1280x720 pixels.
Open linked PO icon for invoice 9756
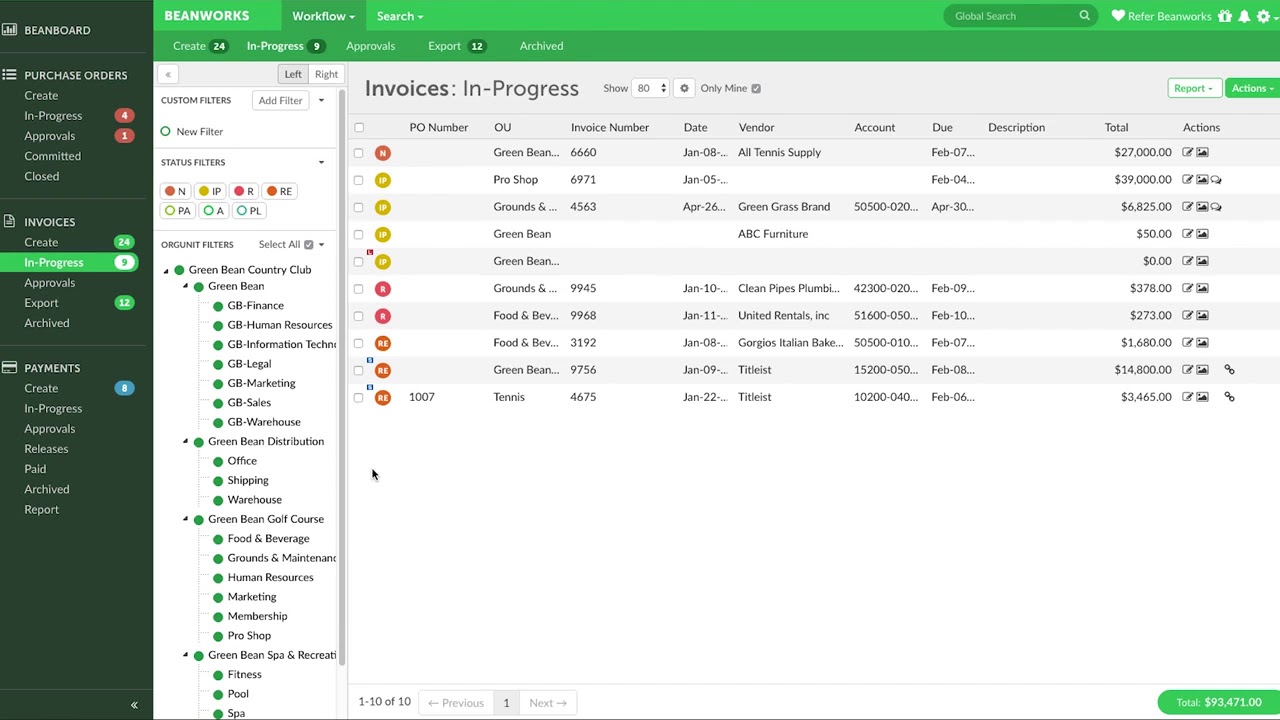[x=1229, y=370]
